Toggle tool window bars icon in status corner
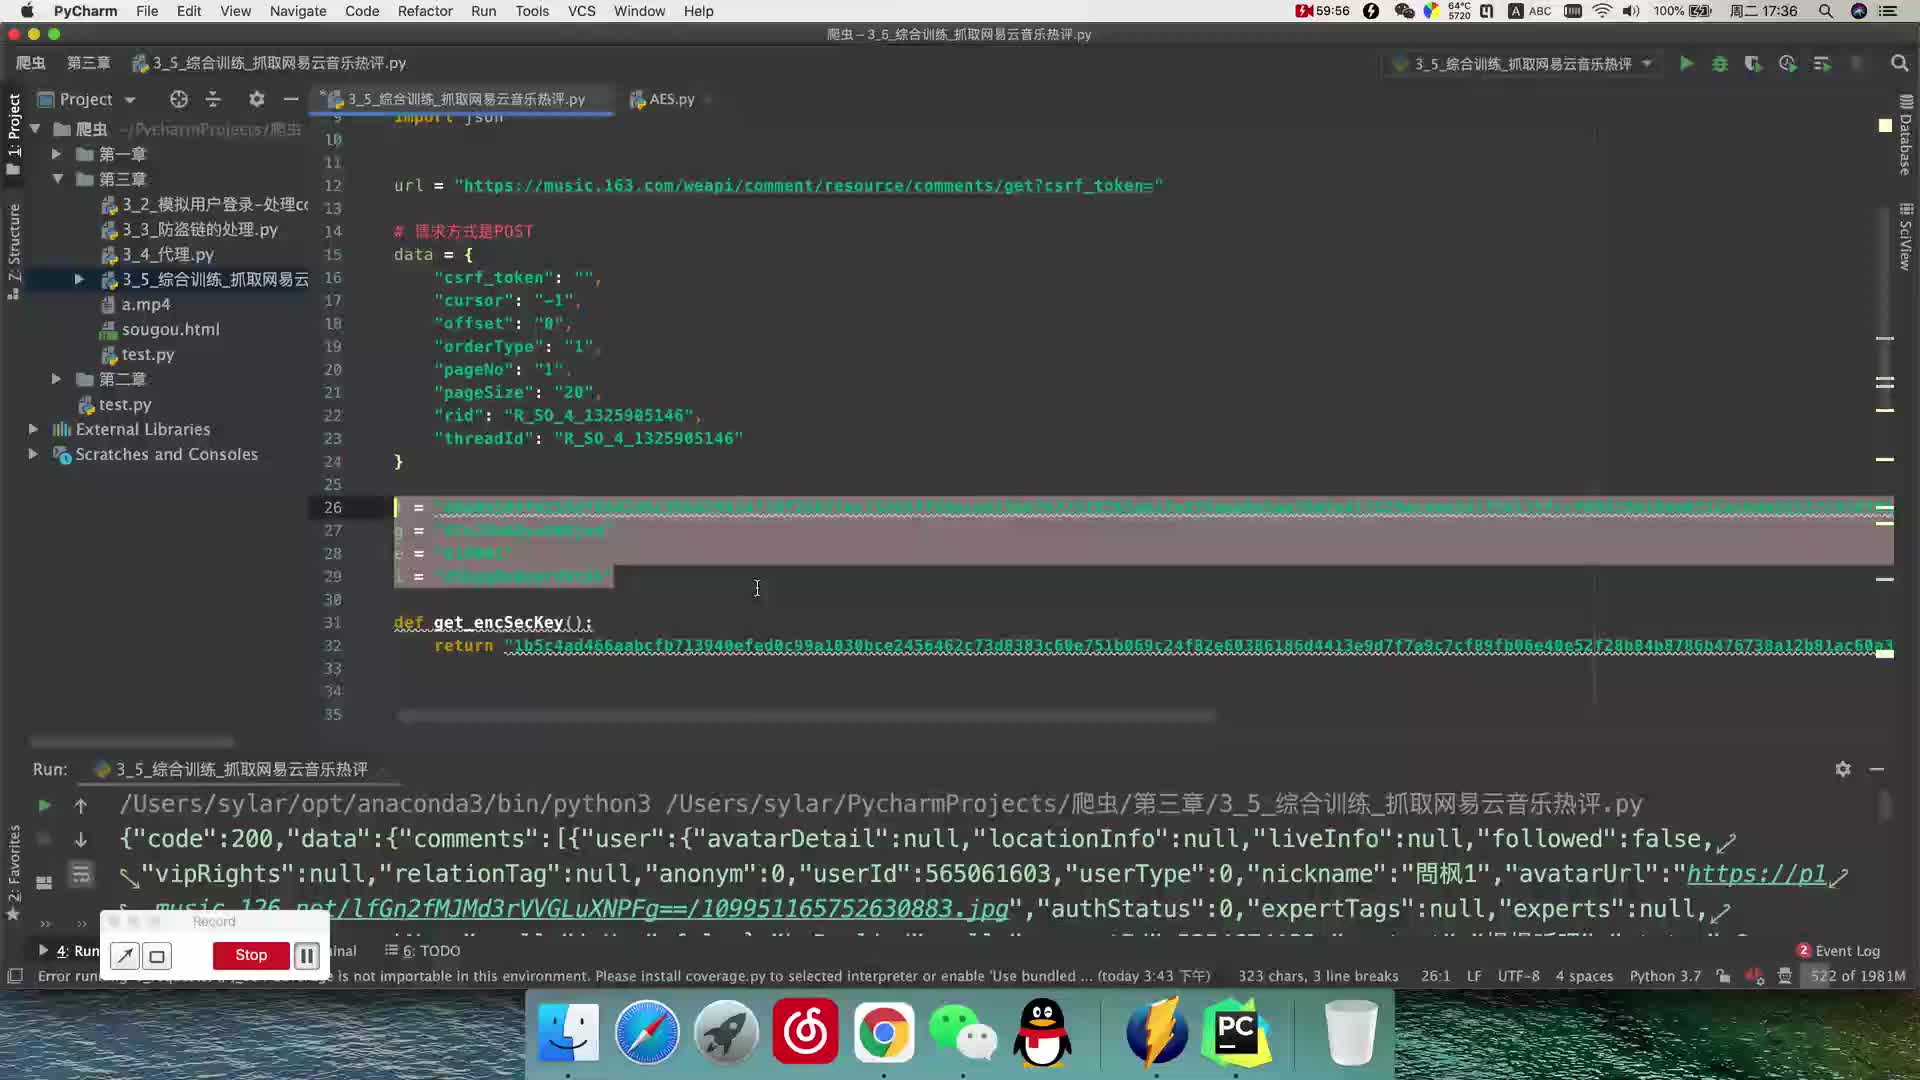The width and height of the screenshot is (1920, 1080). pyautogui.click(x=15, y=976)
